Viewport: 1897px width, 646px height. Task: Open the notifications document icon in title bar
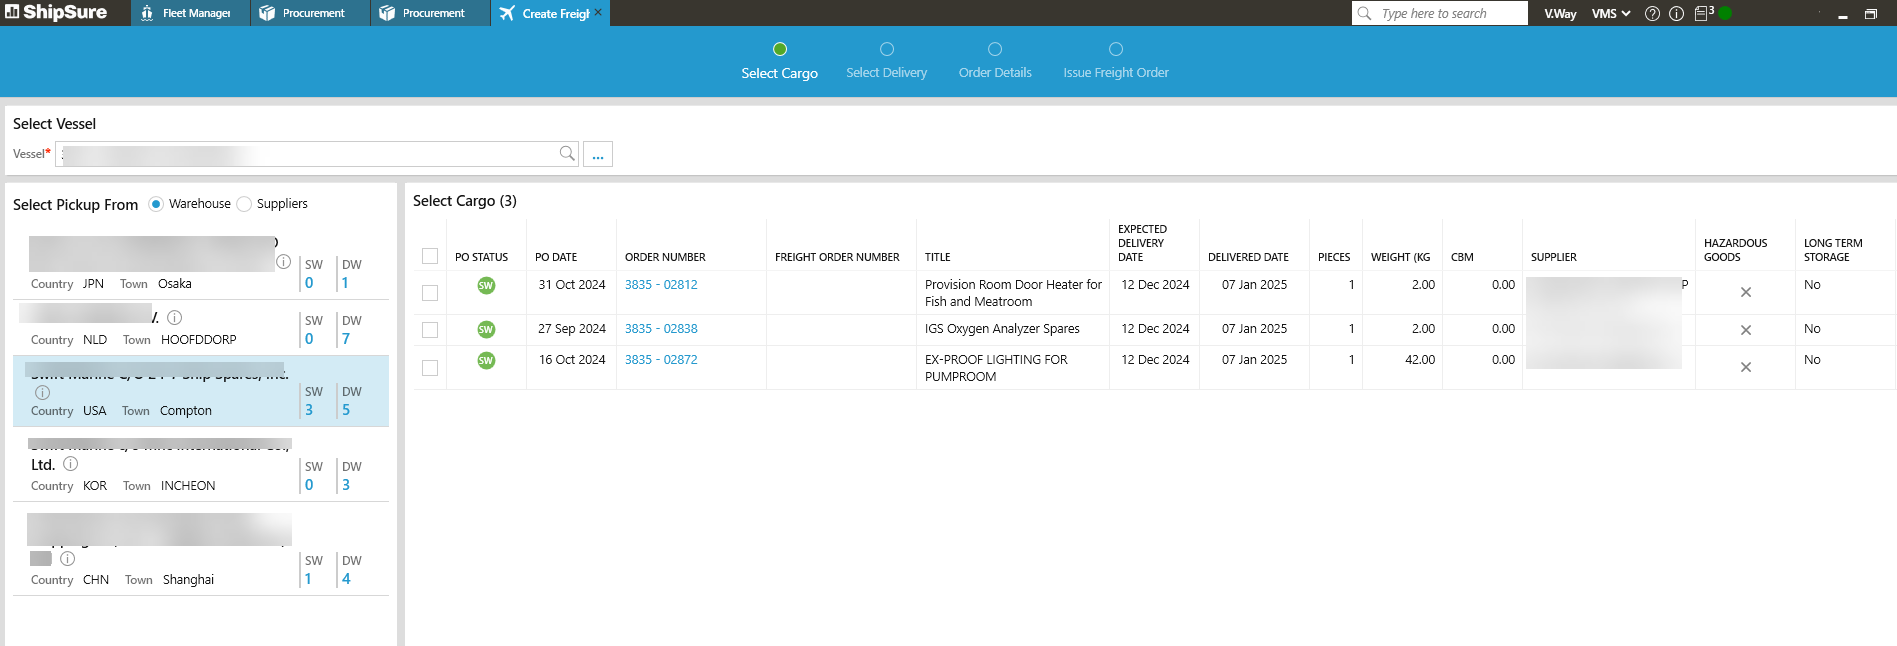click(1702, 14)
